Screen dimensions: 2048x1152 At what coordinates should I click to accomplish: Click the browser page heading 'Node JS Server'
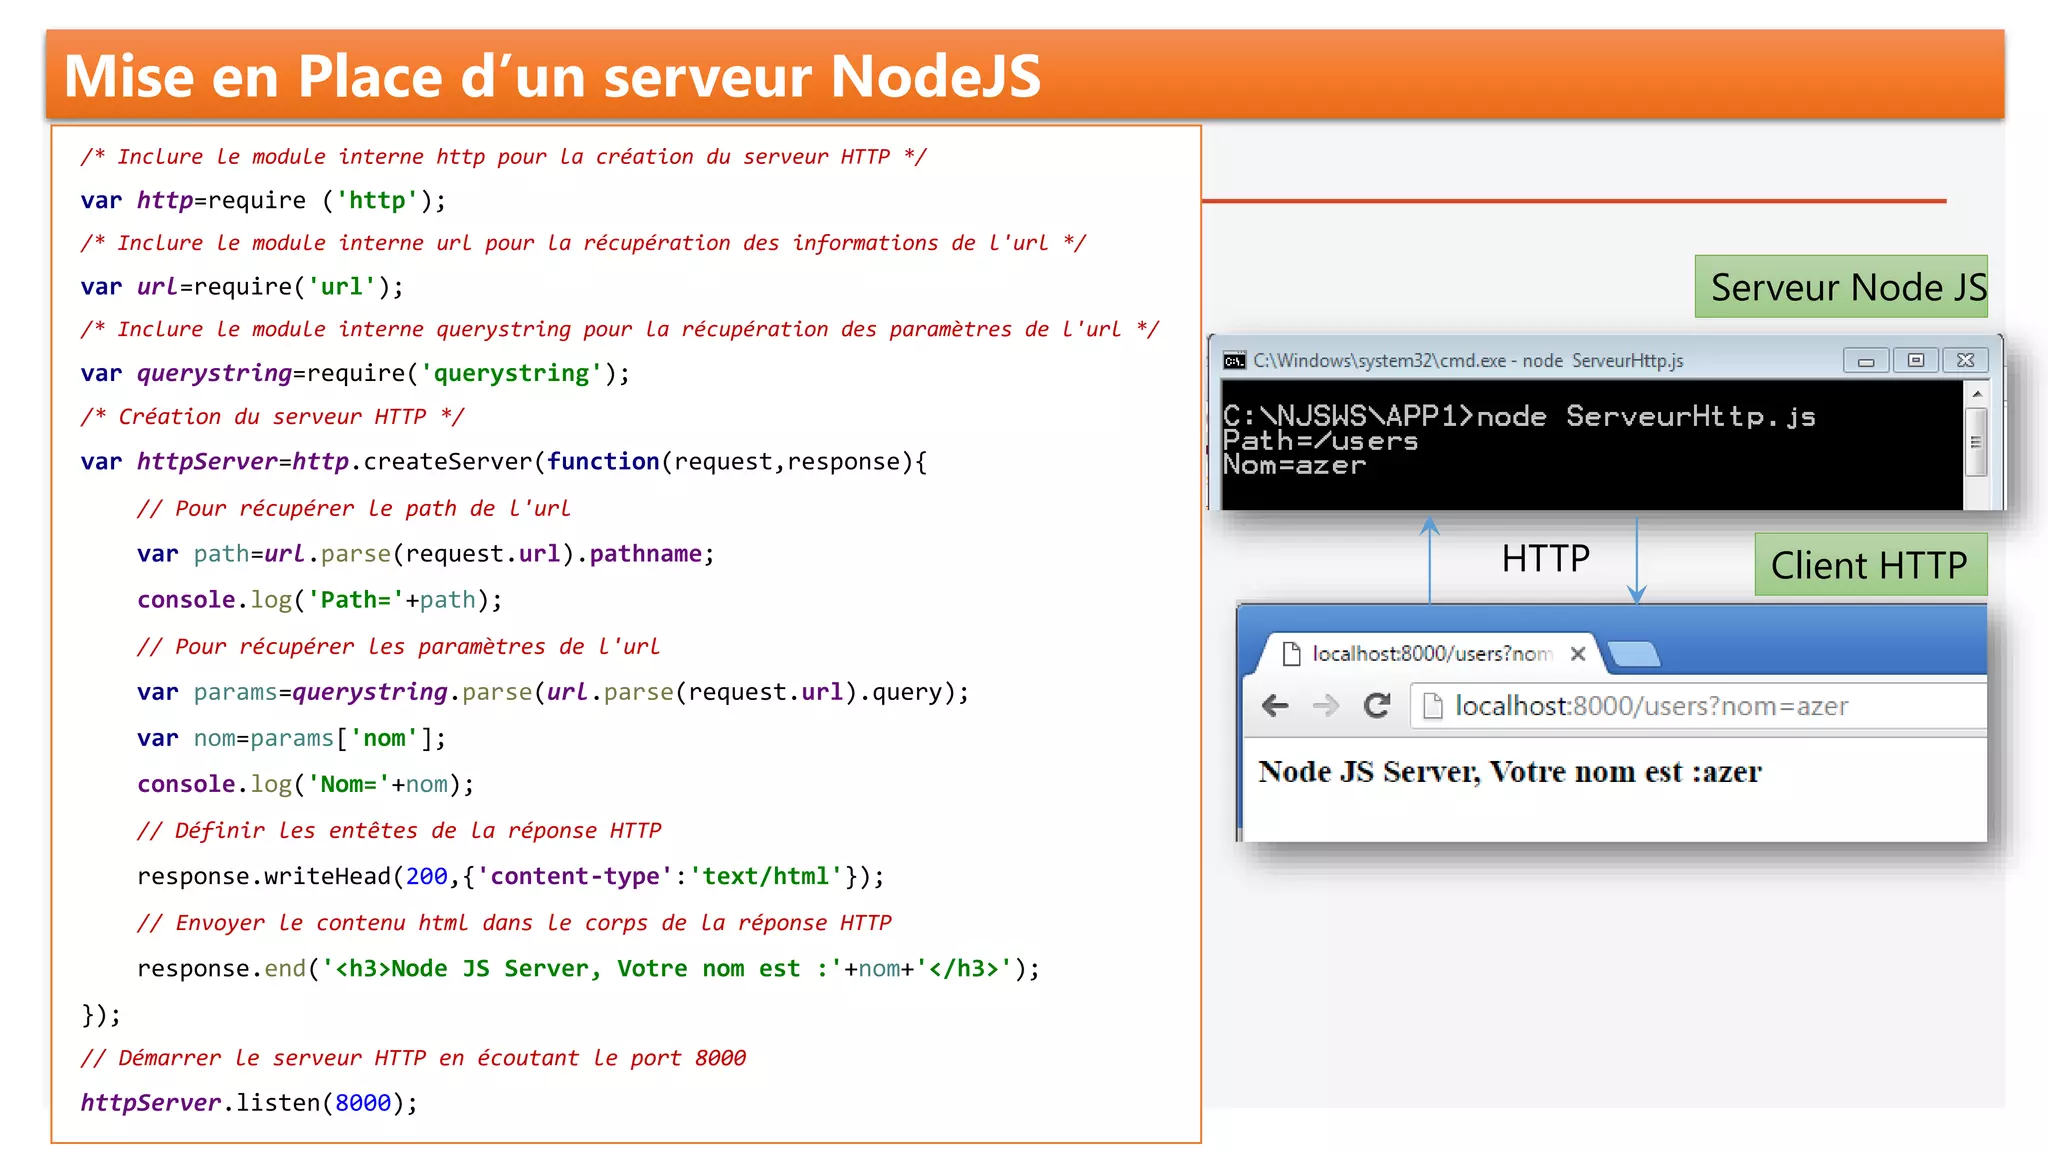(1510, 772)
